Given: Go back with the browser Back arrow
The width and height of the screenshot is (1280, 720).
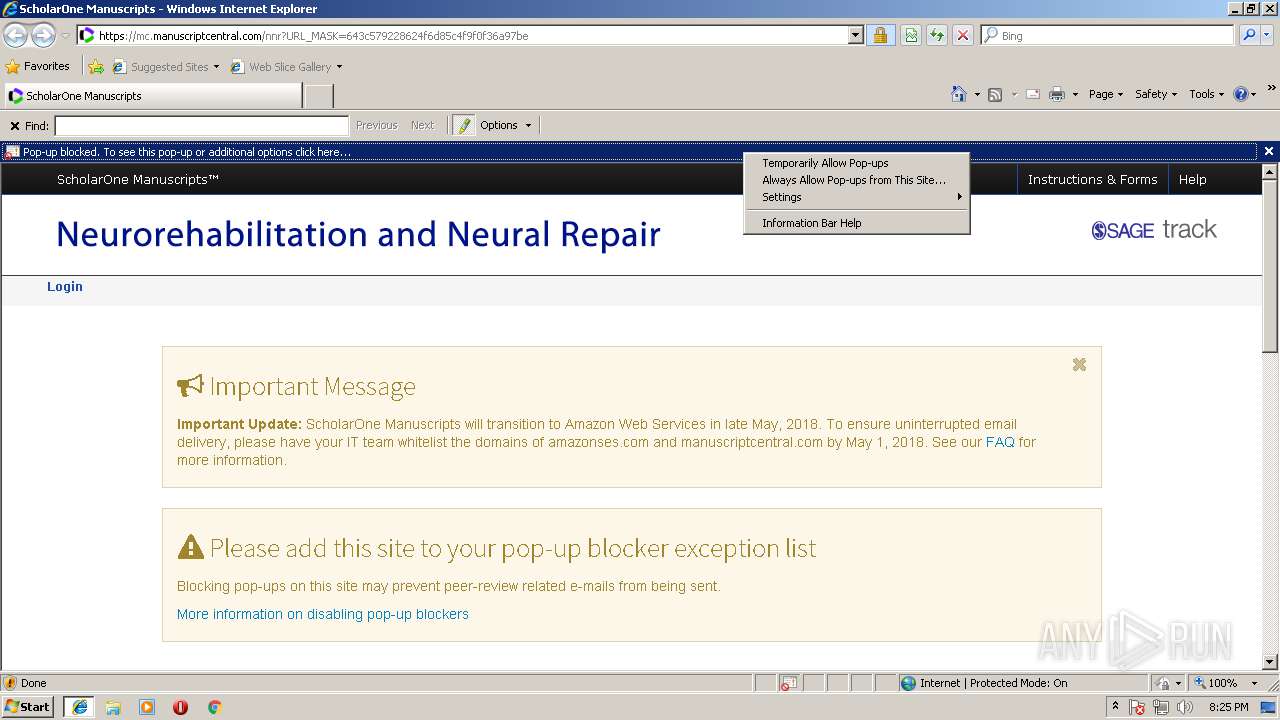Looking at the screenshot, I should tap(15, 36).
